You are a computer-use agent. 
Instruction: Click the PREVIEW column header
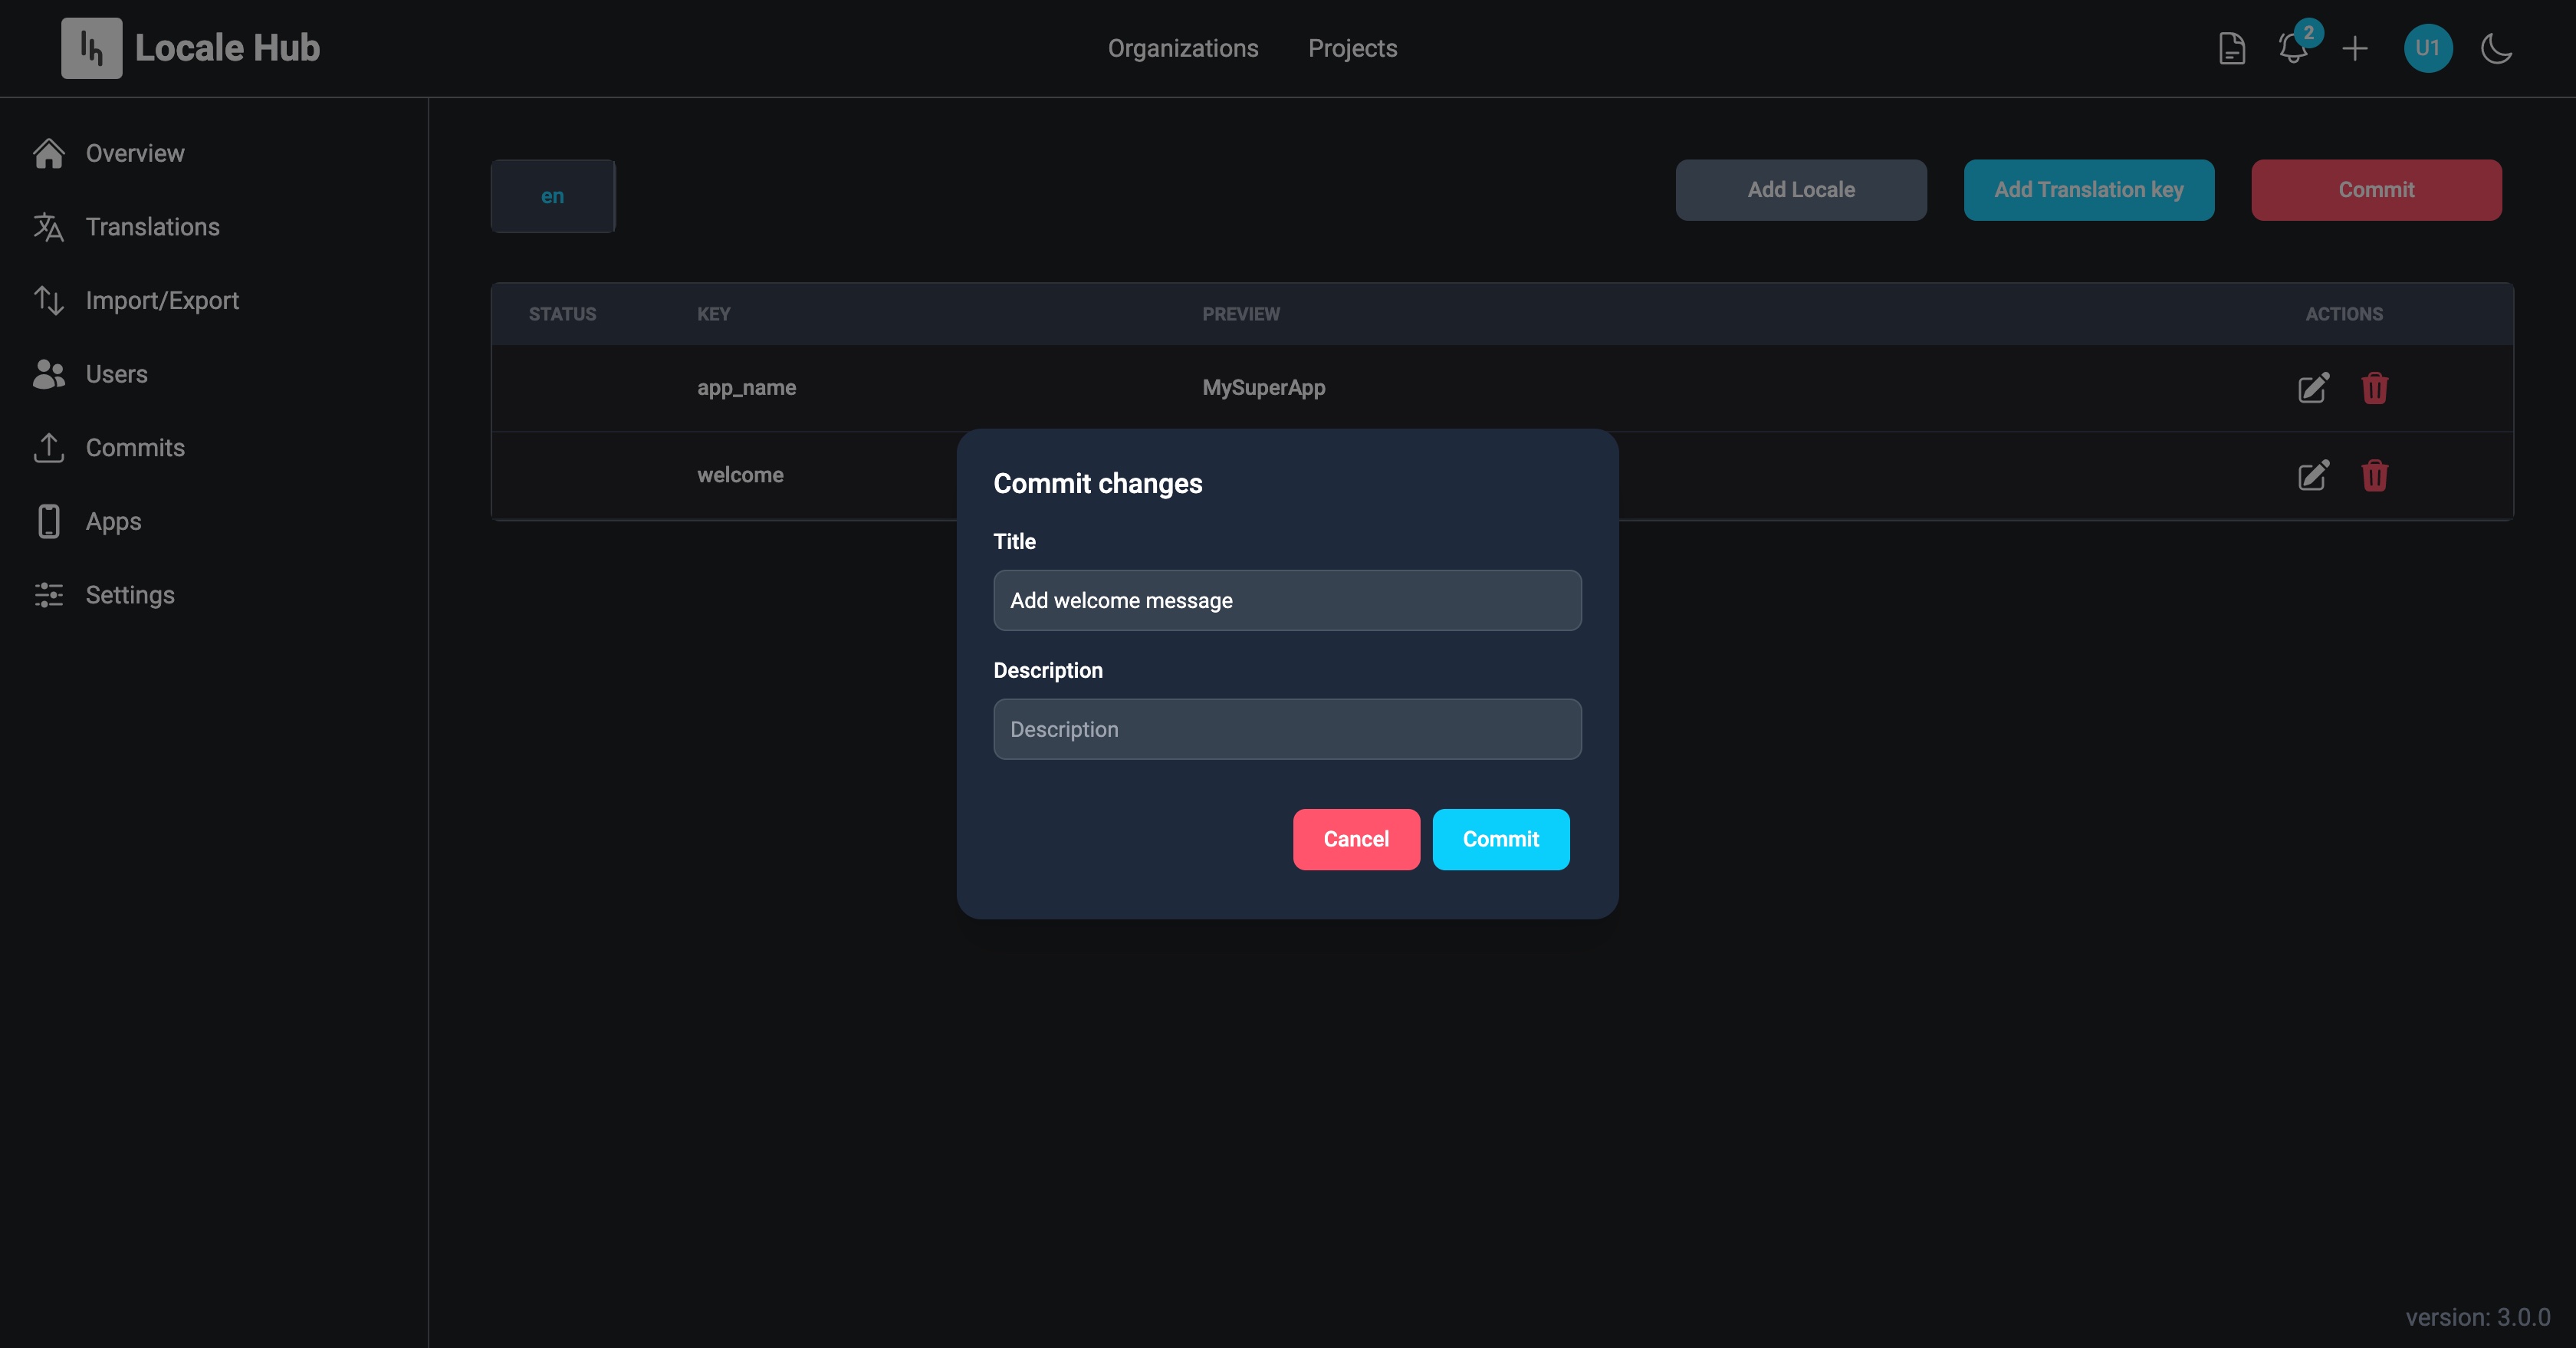[x=1240, y=314]
